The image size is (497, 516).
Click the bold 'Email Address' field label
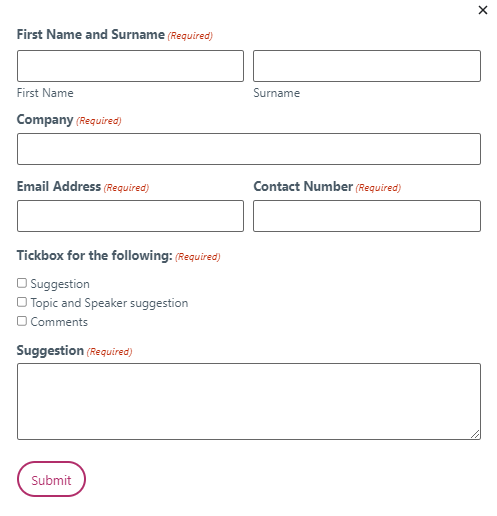[x=59, y=186]
